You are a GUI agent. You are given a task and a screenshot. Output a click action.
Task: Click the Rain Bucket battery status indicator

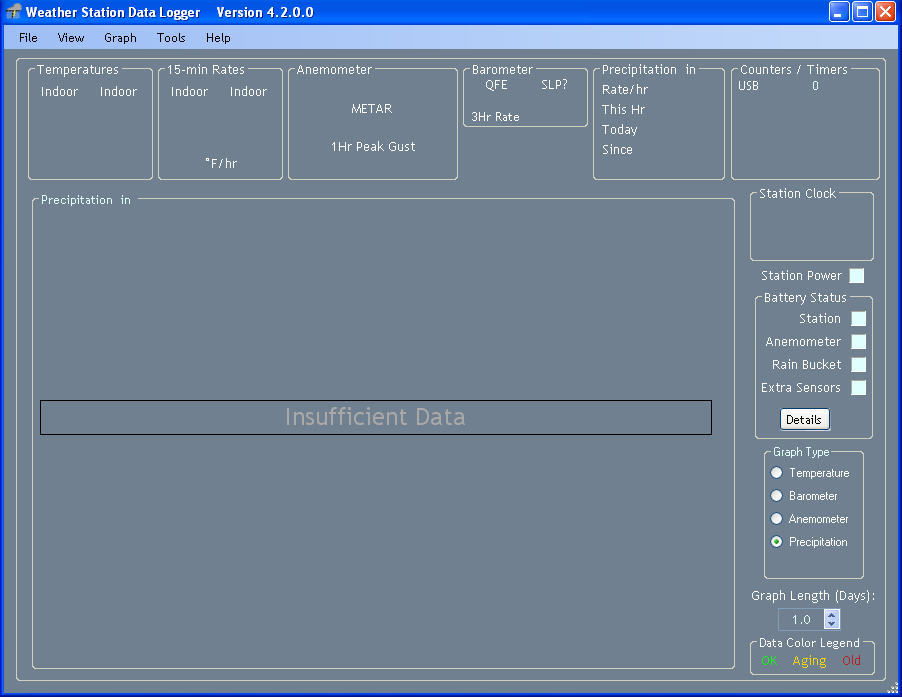tap(858, 364)
